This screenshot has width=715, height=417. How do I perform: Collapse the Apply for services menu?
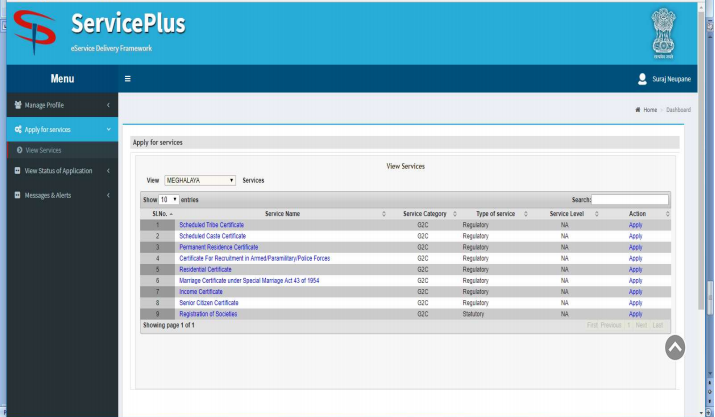click(107, 129)
